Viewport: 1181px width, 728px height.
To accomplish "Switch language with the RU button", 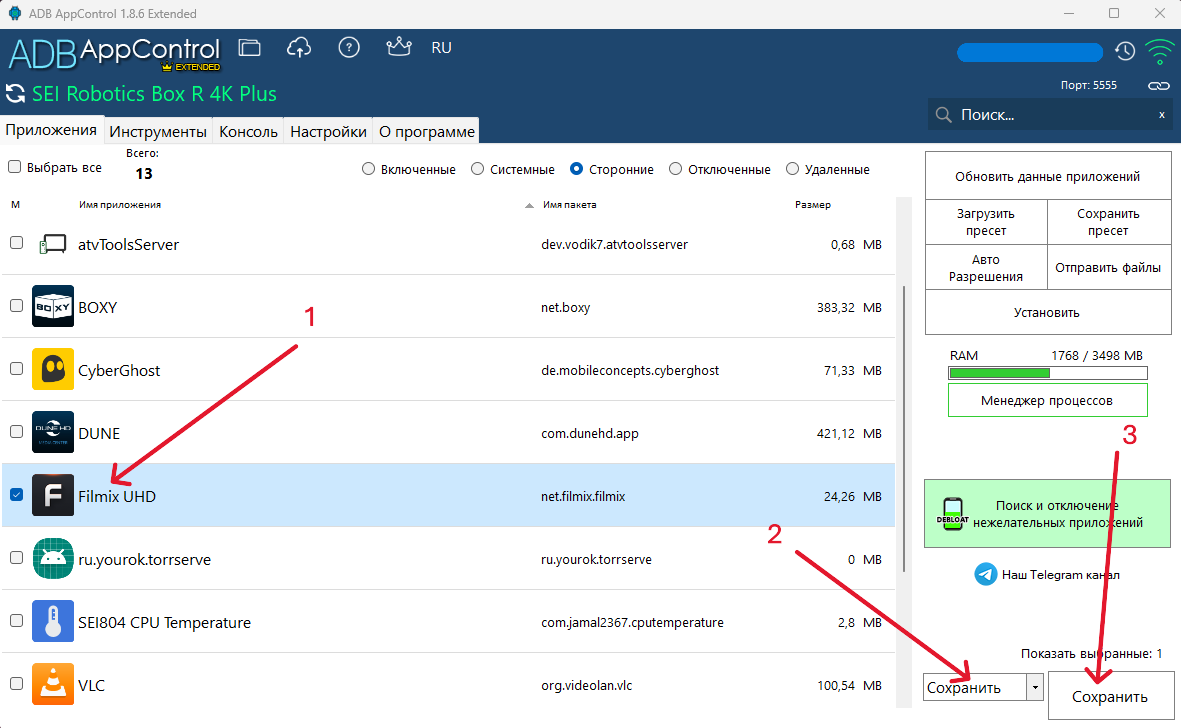I will click(441, 48).
